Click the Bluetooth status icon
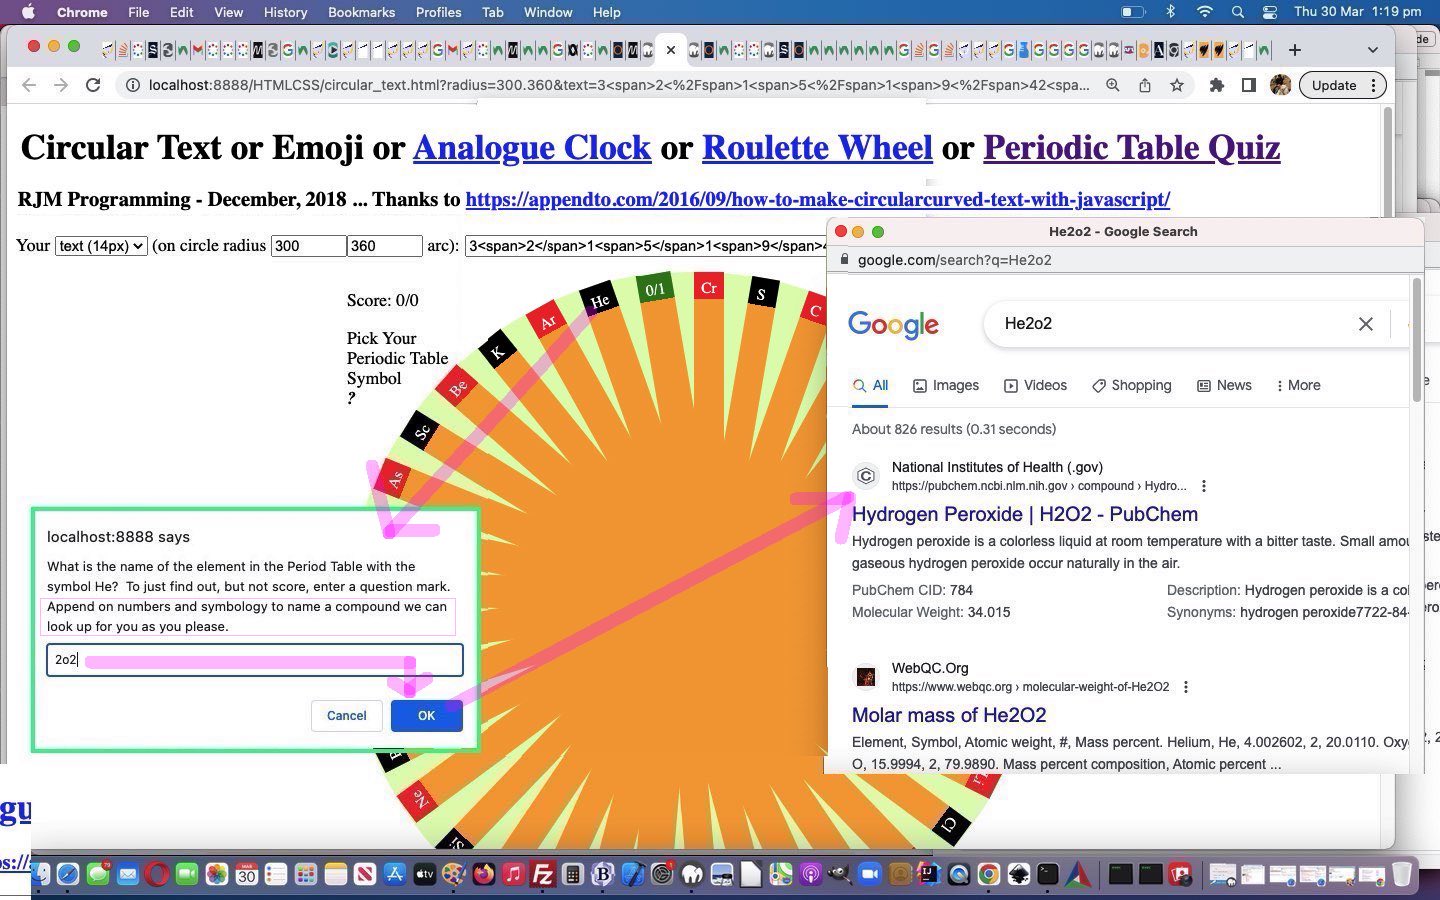Screen dimensions: 1440x900 [x=1170, y=12]
